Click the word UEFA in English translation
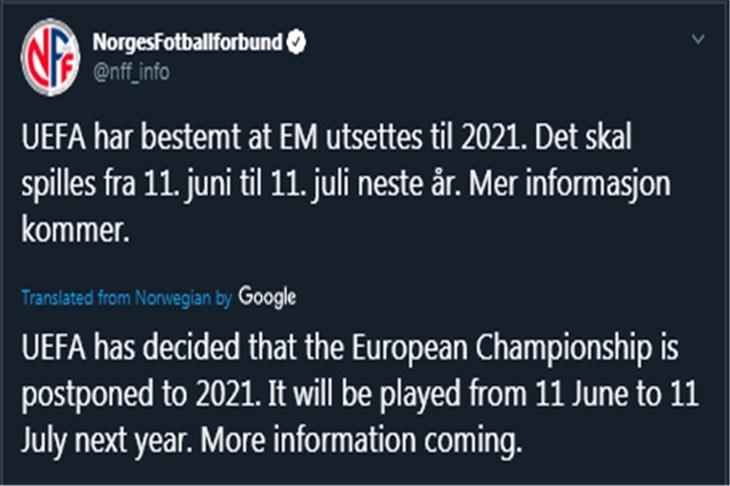This screenshot has width=730, height=486. point(54,348)
